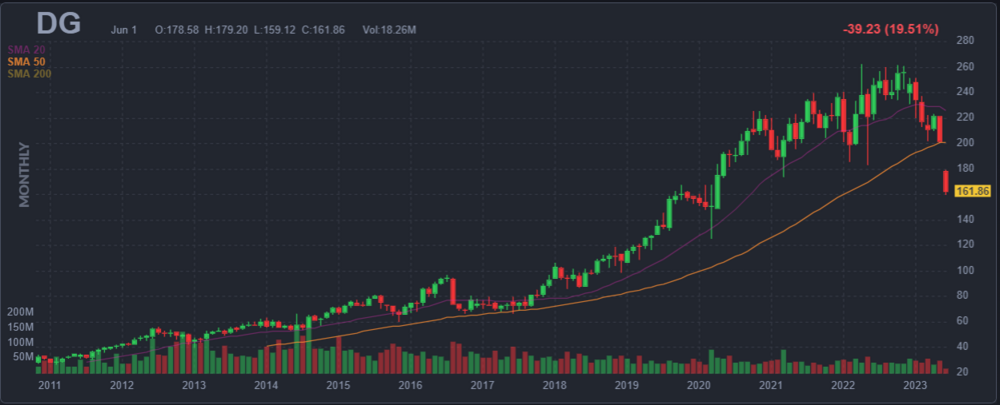
Task: Select the 2020 year marker on time axis
Action: coord(698,385)
